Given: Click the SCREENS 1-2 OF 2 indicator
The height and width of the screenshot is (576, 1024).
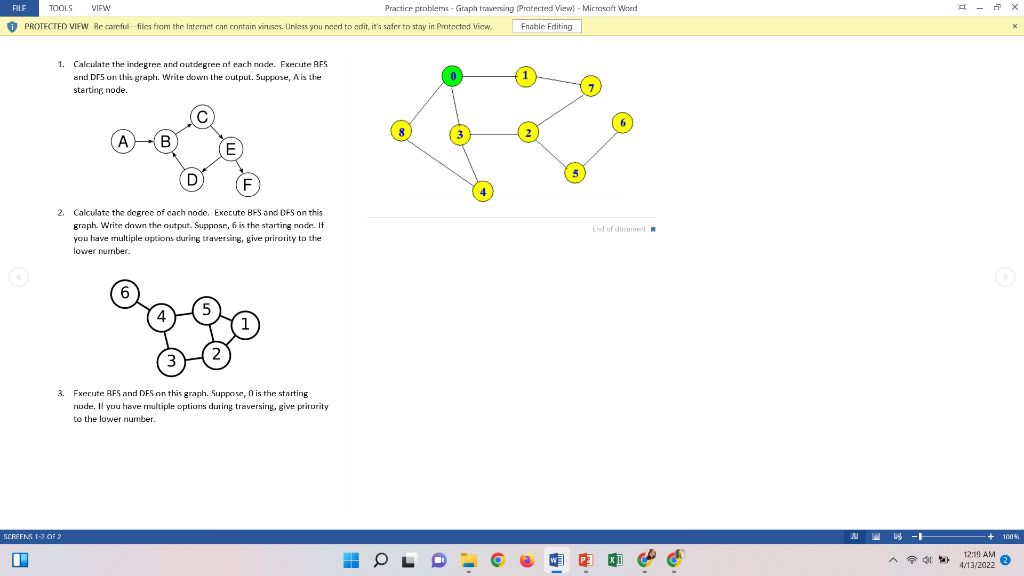Looking at the screenshot, I should (x=30, y=535).
